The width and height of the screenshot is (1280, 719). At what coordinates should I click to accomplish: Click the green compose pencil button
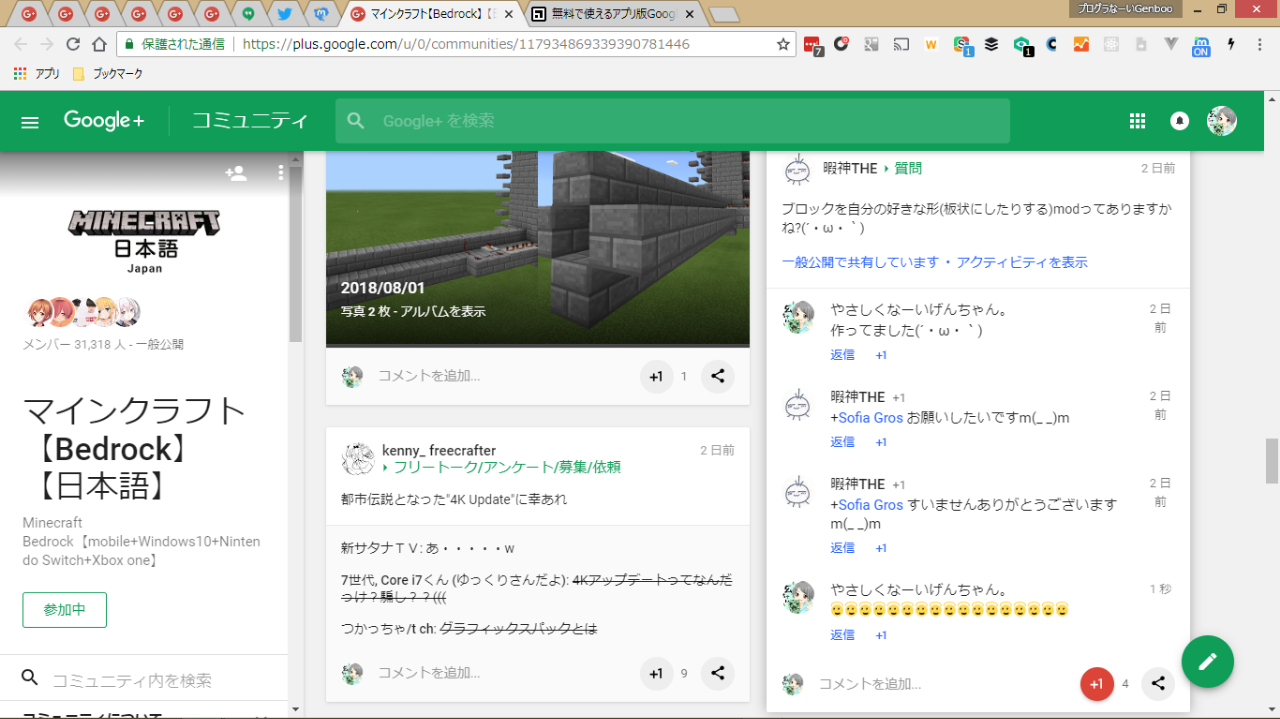[x=1207, y=661]
